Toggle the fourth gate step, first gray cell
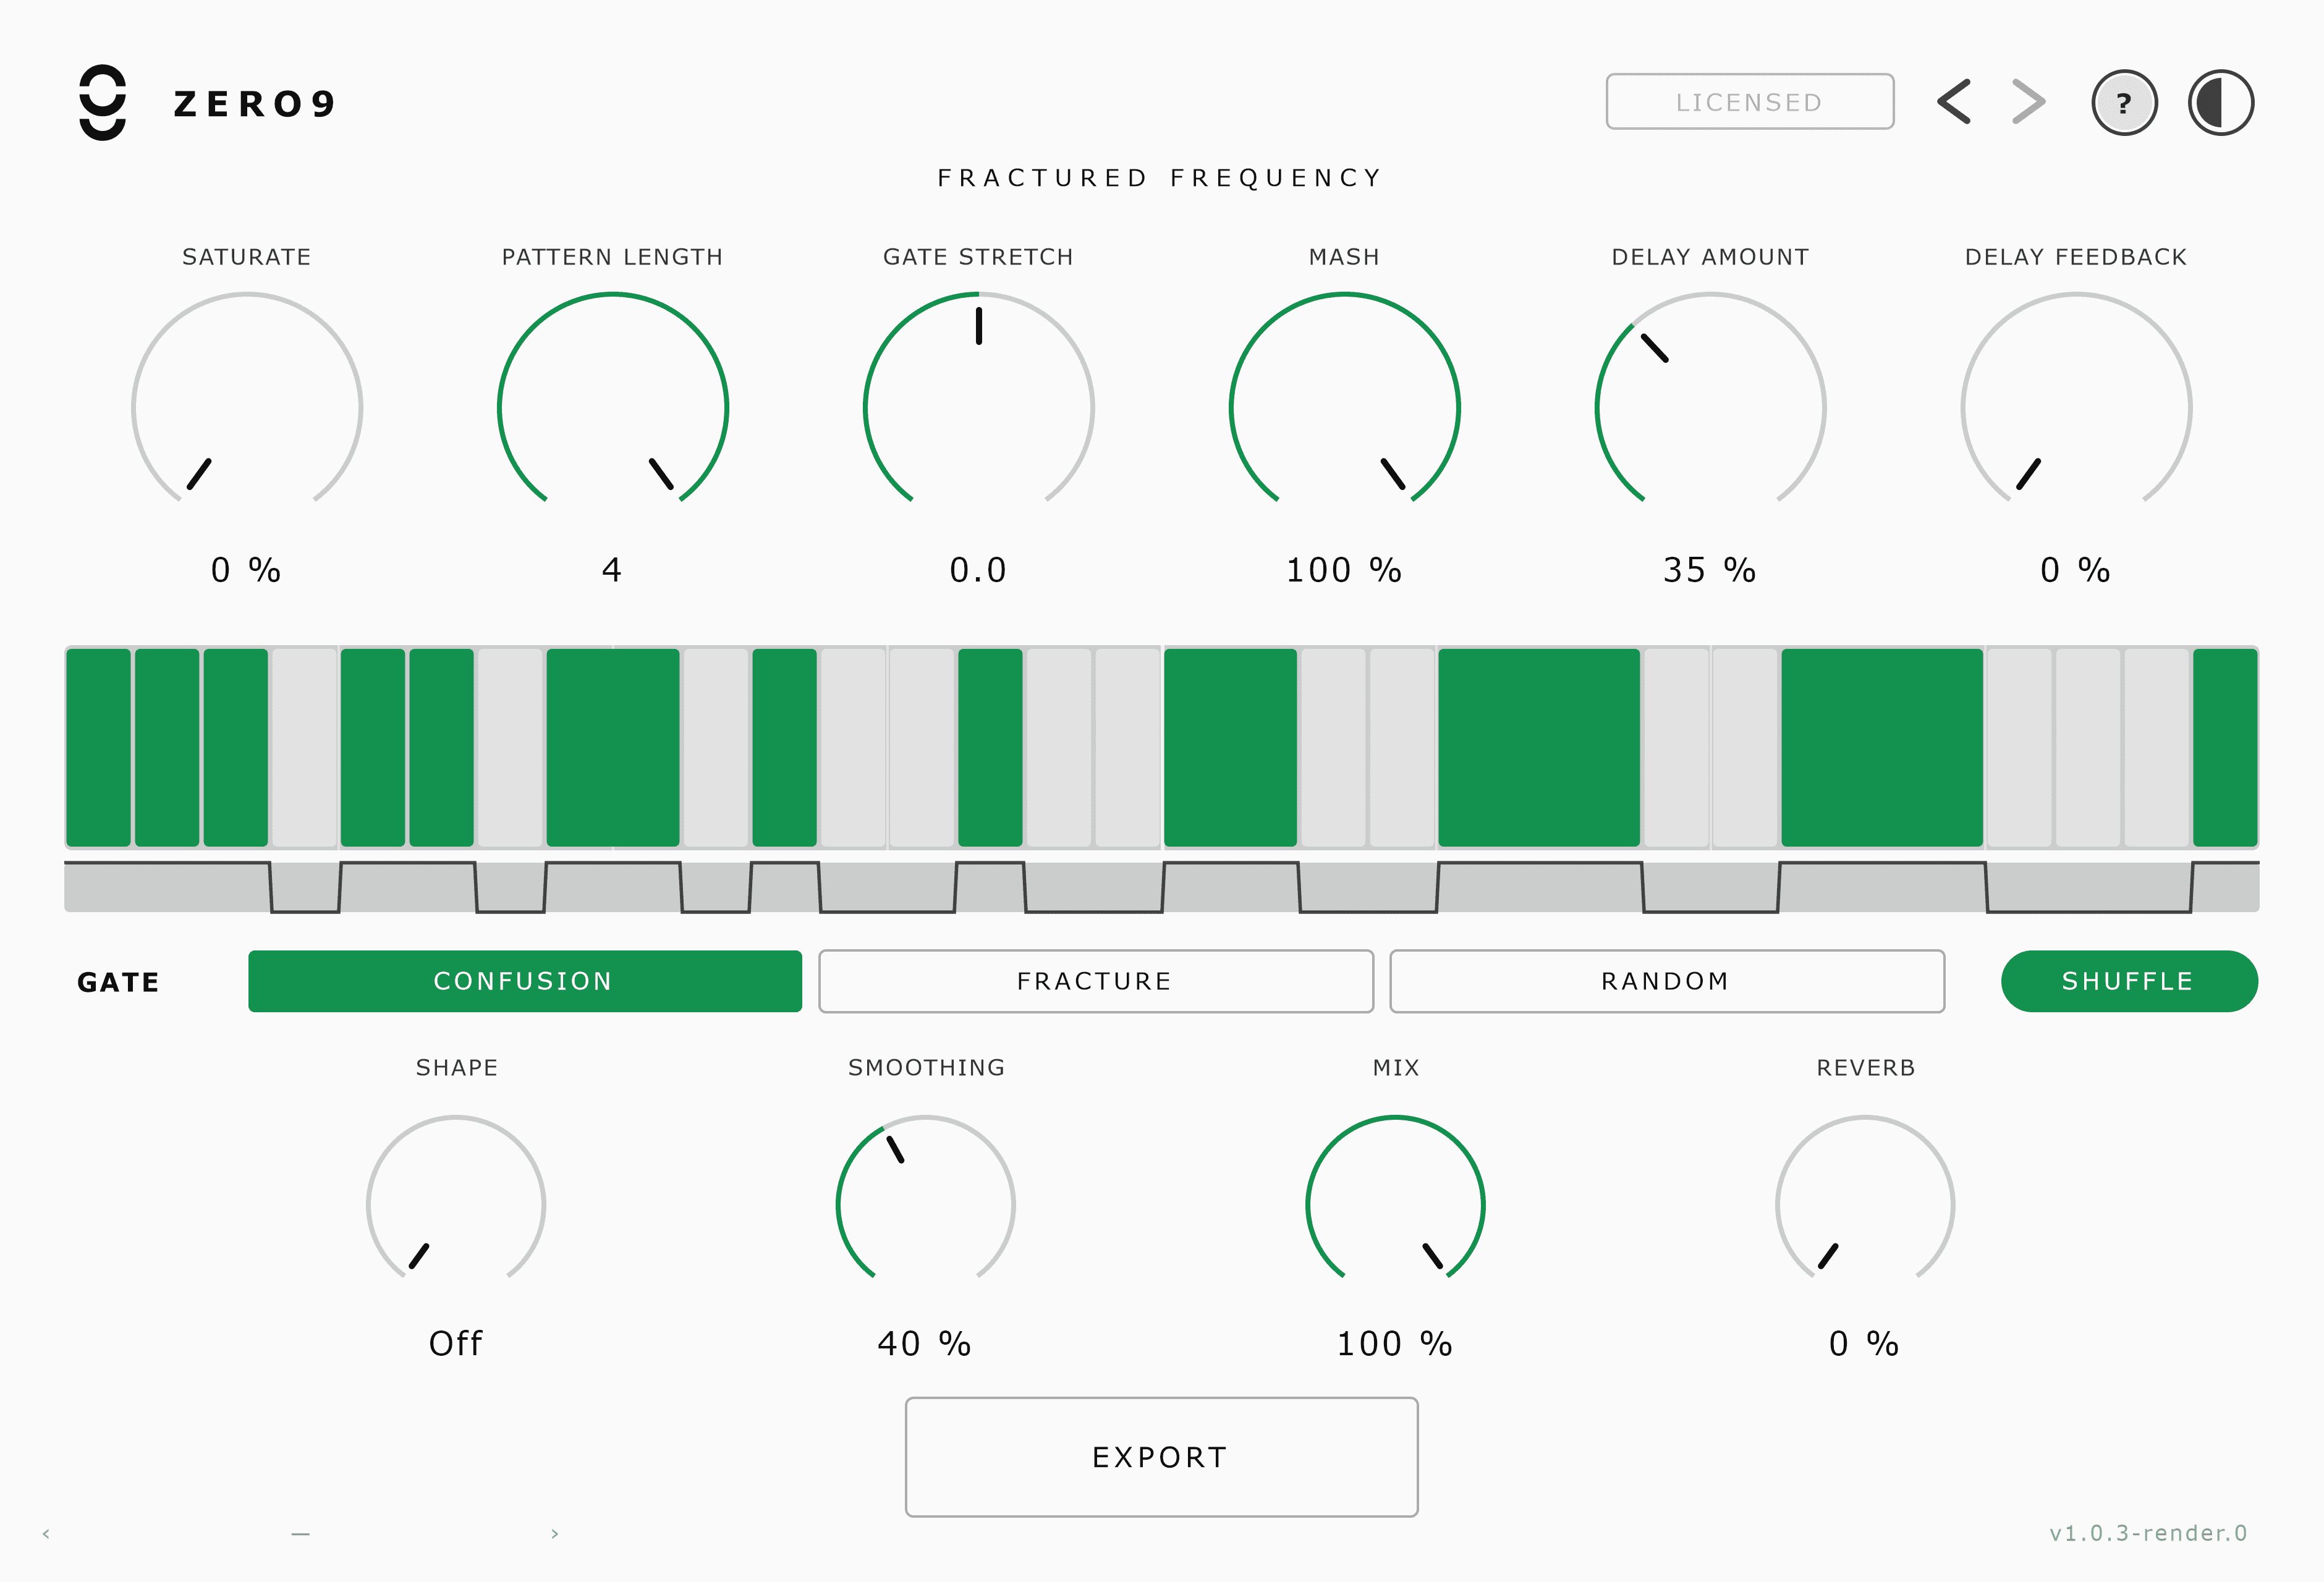This screenshot has width=2324, height=1582. click(x=304, y=747)
